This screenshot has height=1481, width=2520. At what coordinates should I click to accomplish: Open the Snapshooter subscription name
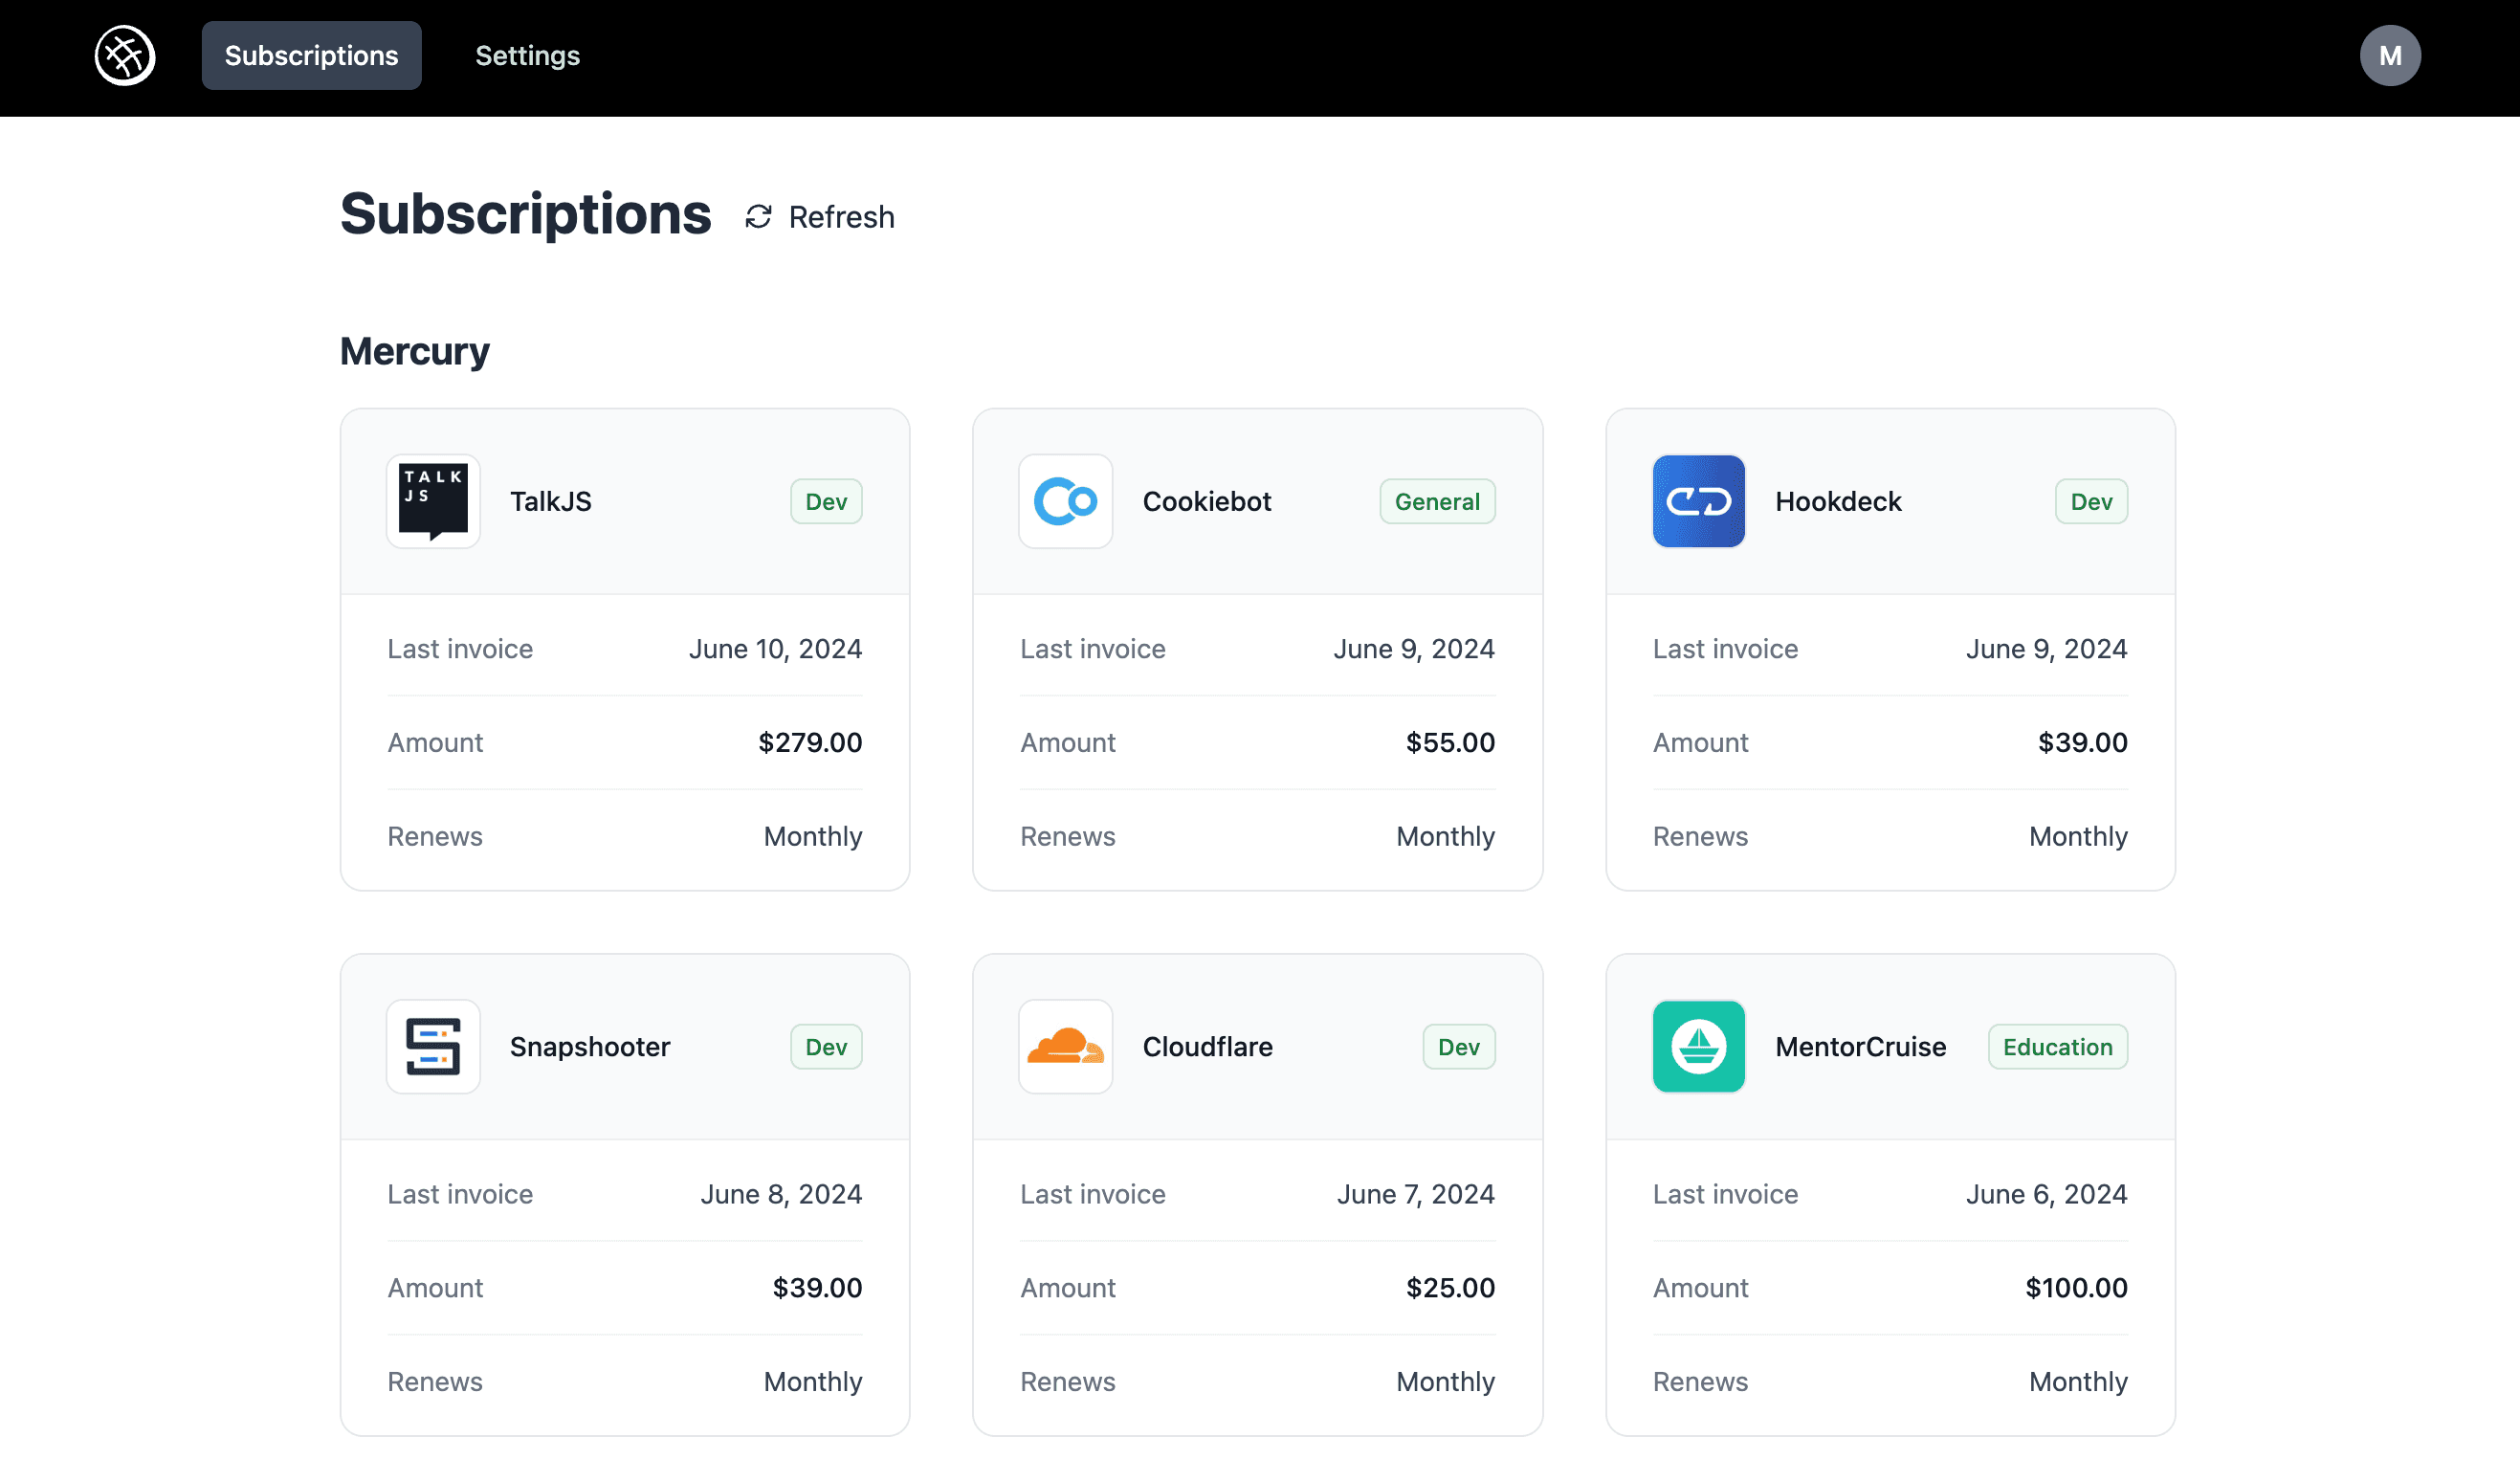coord(590,1046)
